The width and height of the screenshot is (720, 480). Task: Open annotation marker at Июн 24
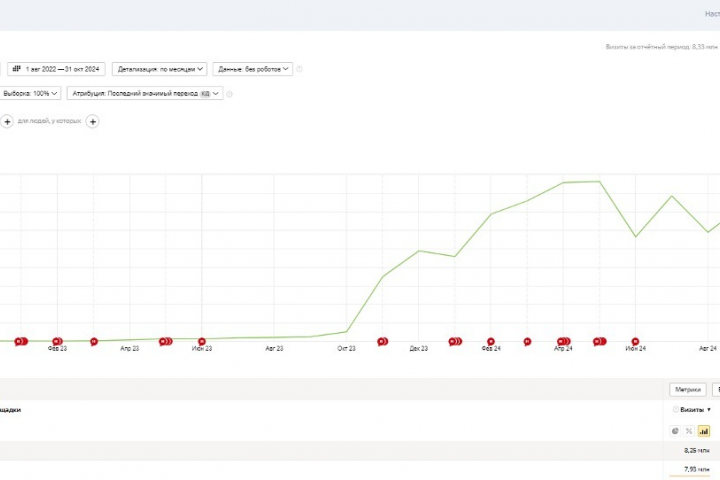point(635,341)
